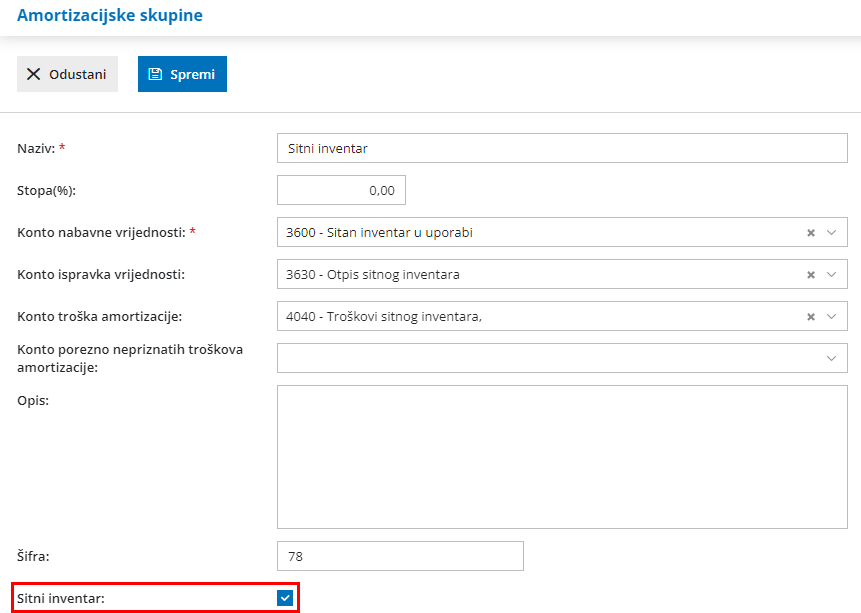Focus the Stopa(%) field showing 0,00

pos(340,189)
